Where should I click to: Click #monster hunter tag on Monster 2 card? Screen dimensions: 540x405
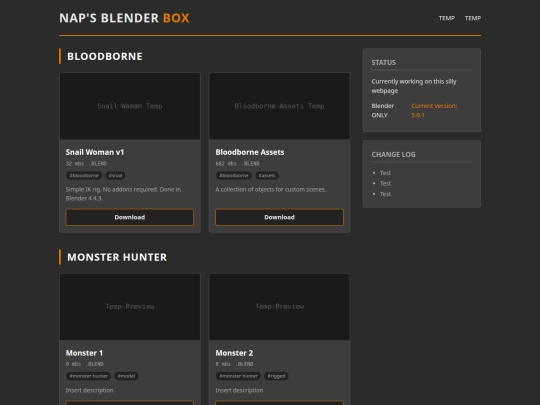pyautogui.click(x=238, y=376)
